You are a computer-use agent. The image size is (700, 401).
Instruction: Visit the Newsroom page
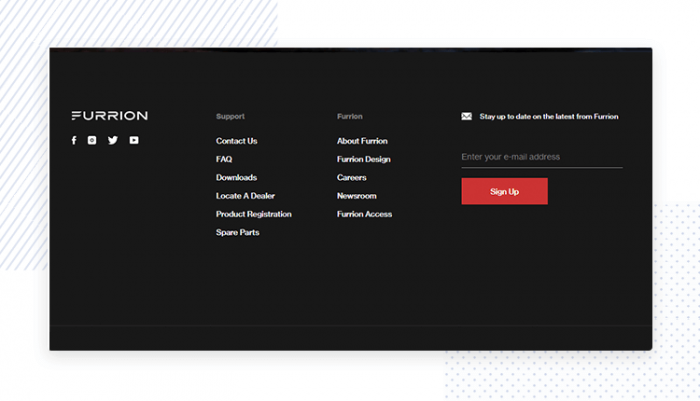coord(356,196)
